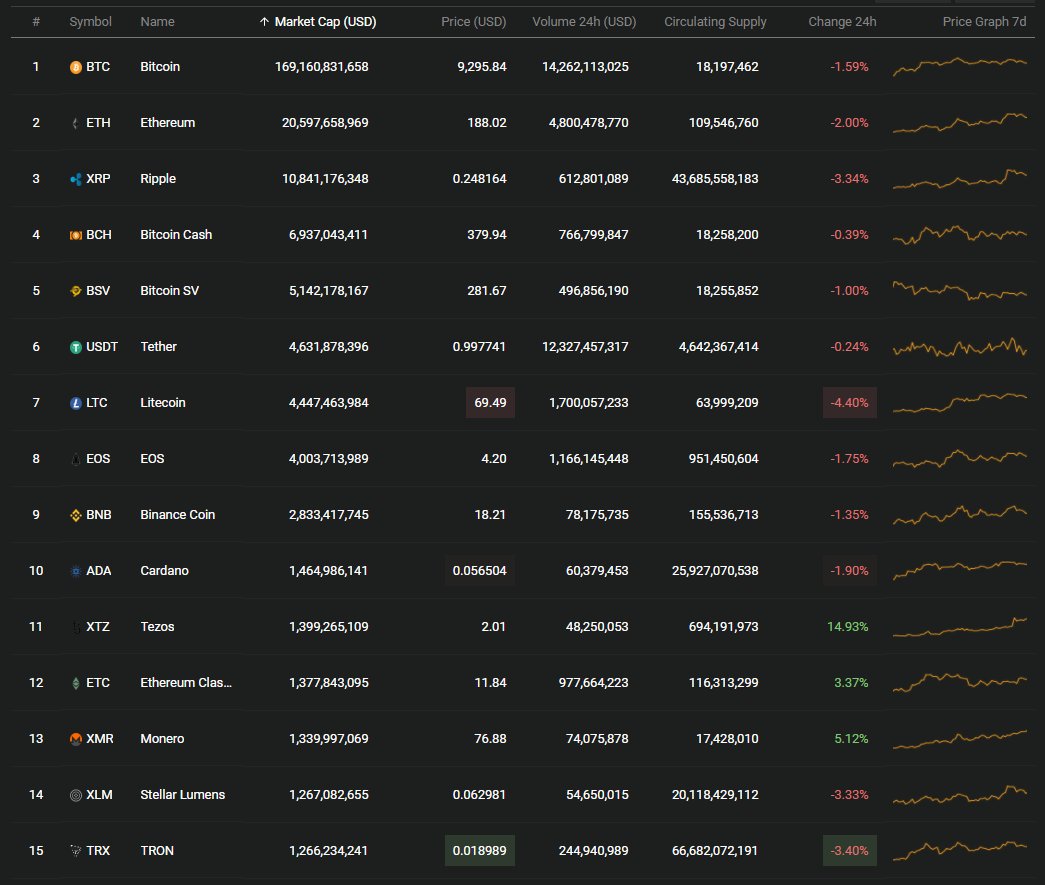The width and height of the screenshot is (1045, 885).
Task: Click the Monero XMR icon
Action: pyautogui.click(x=75, y=739)
